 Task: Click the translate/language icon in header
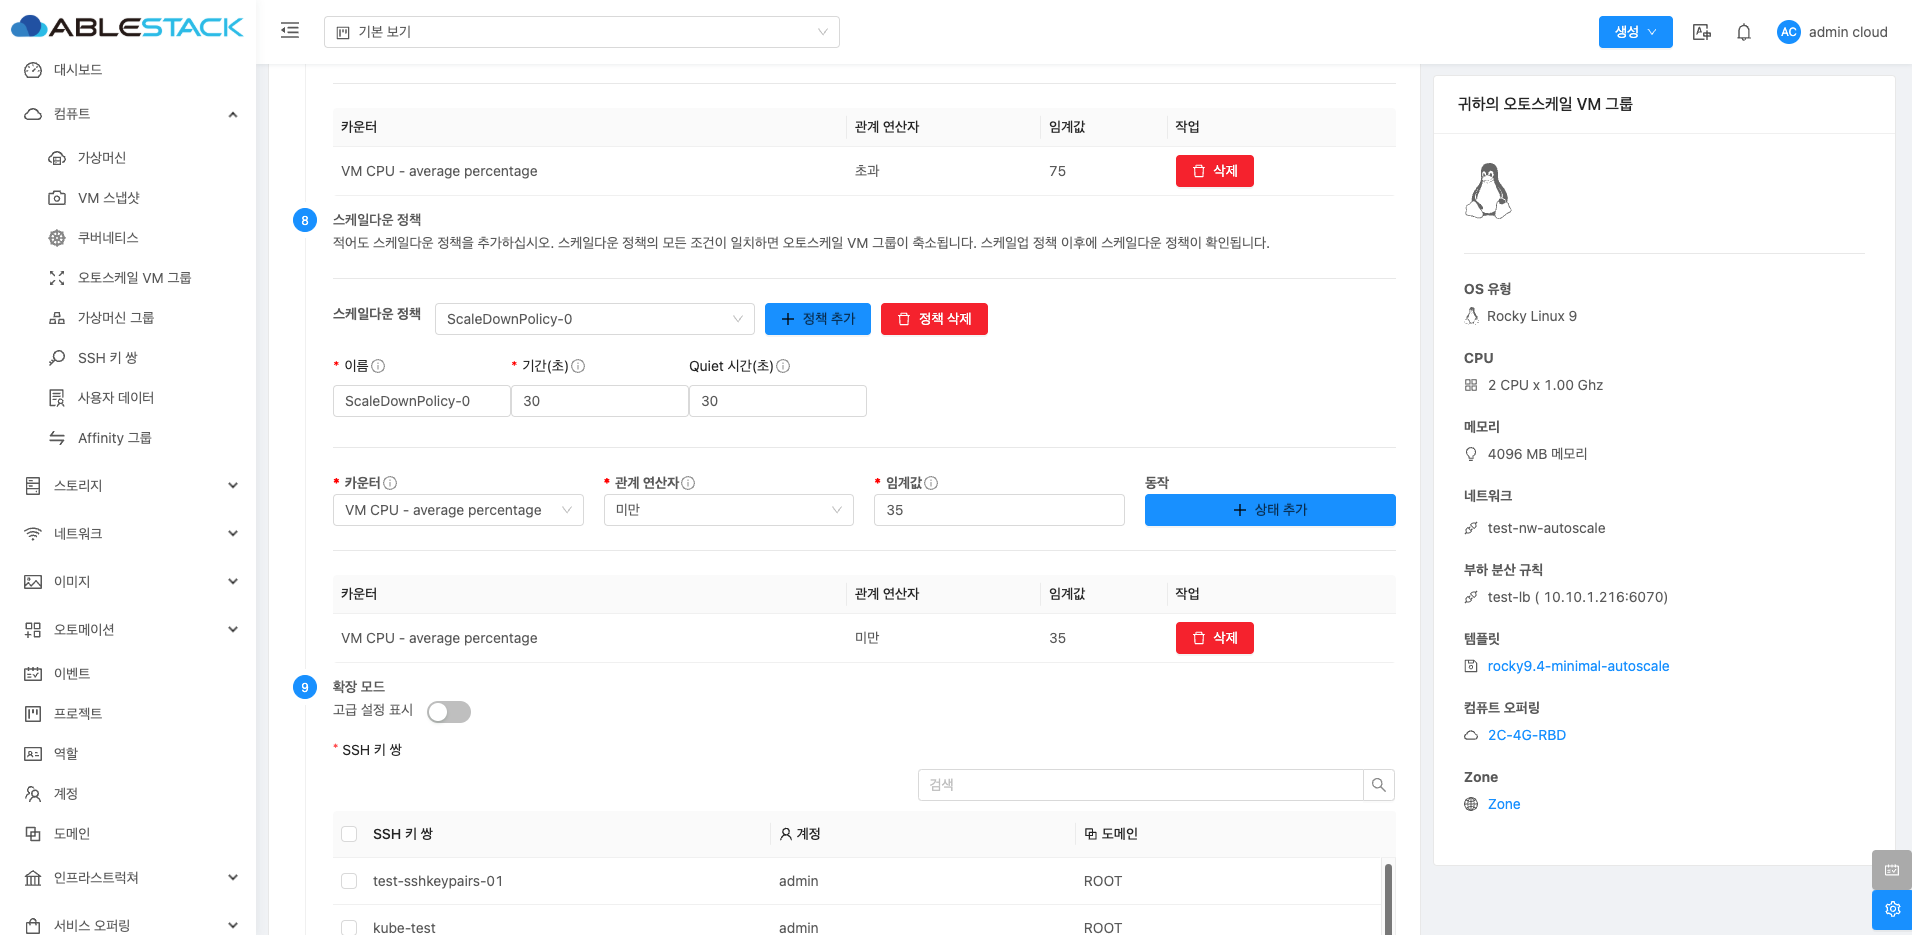click(1701, 32)
